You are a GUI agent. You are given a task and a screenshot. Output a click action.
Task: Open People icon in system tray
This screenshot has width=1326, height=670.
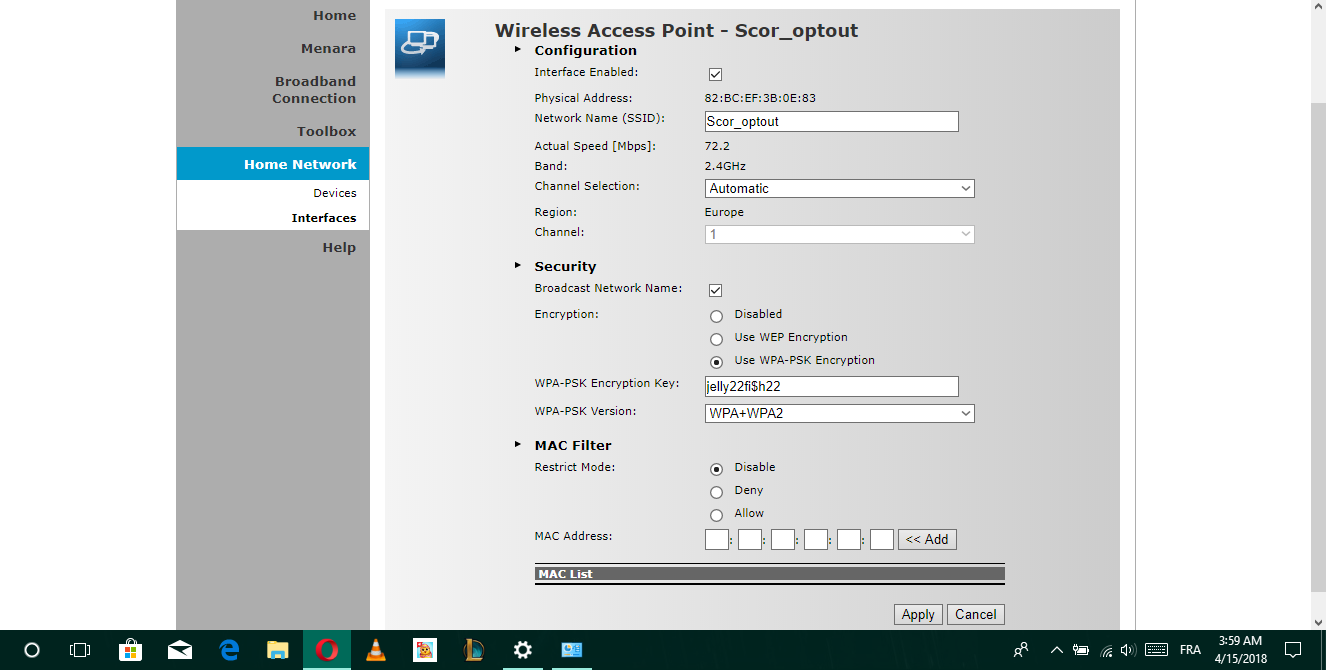[x=1021, y=650]
